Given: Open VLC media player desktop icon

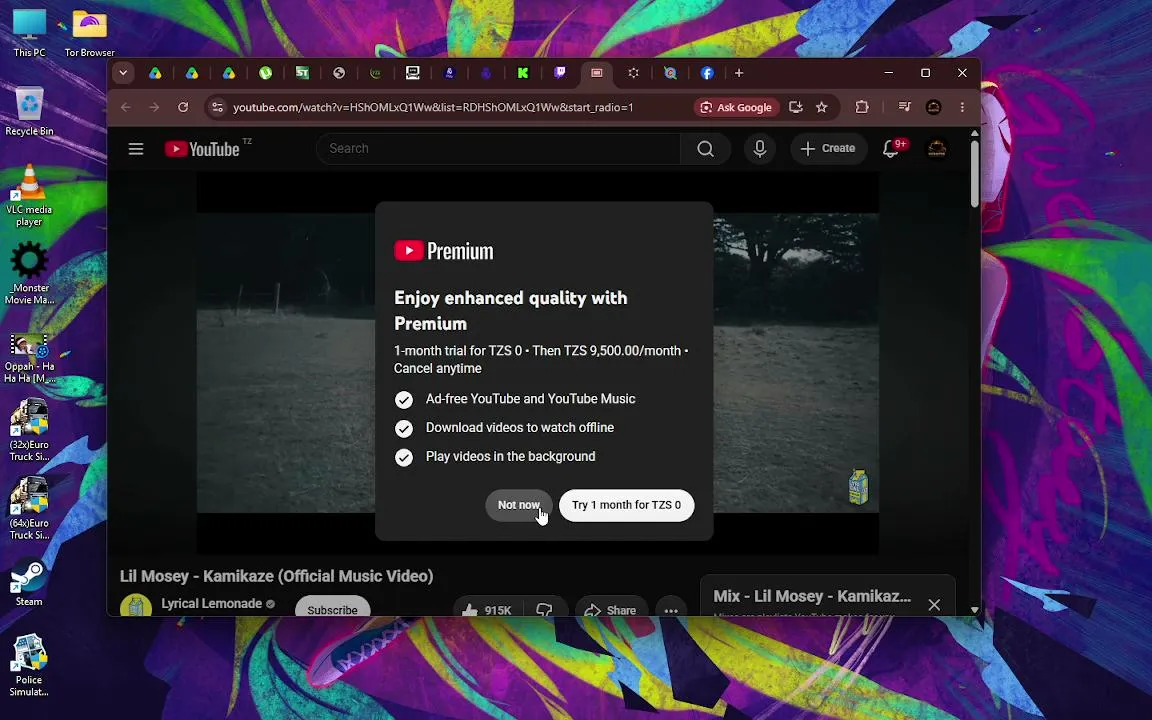Looking at the screenshot, I should coord(29,195).
